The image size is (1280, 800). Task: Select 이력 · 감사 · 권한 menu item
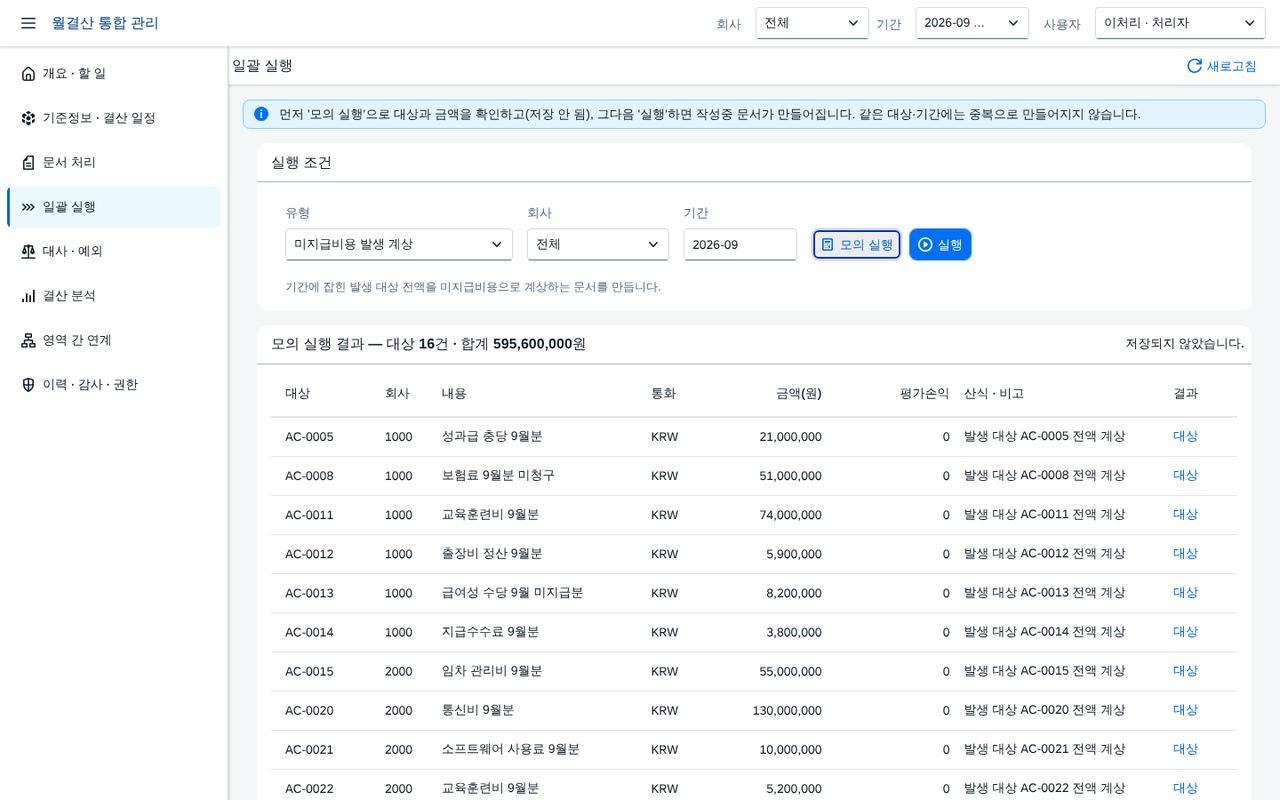[114, 385]
